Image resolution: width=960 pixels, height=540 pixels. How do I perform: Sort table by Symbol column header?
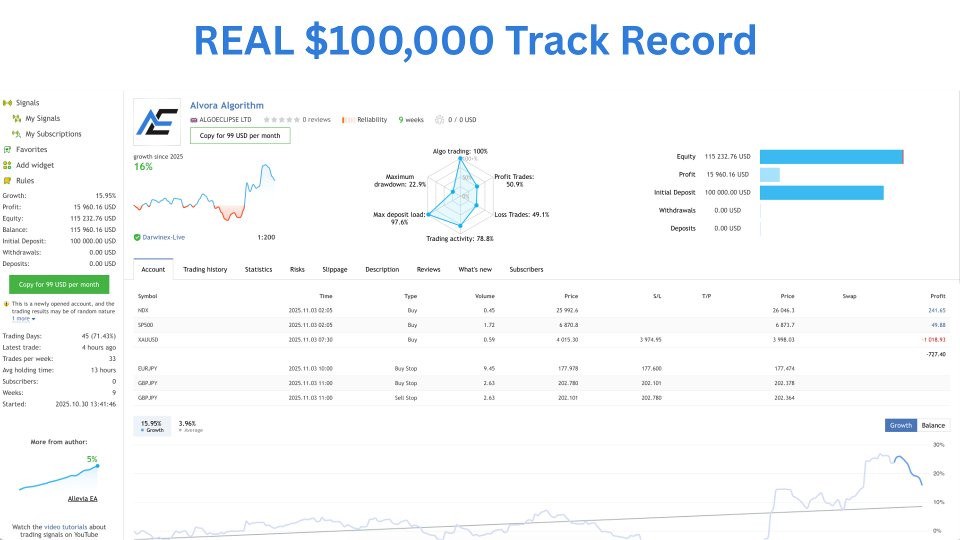[x=148, y=296]
